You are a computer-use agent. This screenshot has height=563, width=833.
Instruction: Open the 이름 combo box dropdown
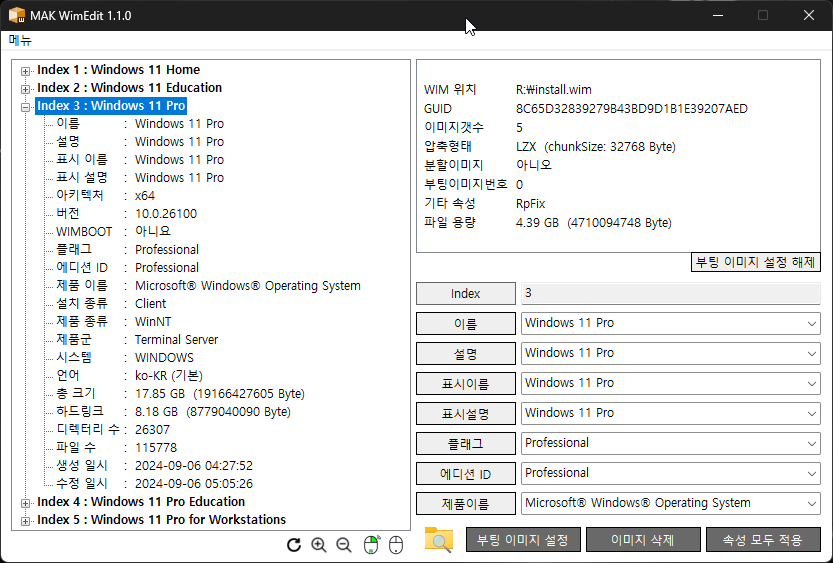click(x=811, y=323)
